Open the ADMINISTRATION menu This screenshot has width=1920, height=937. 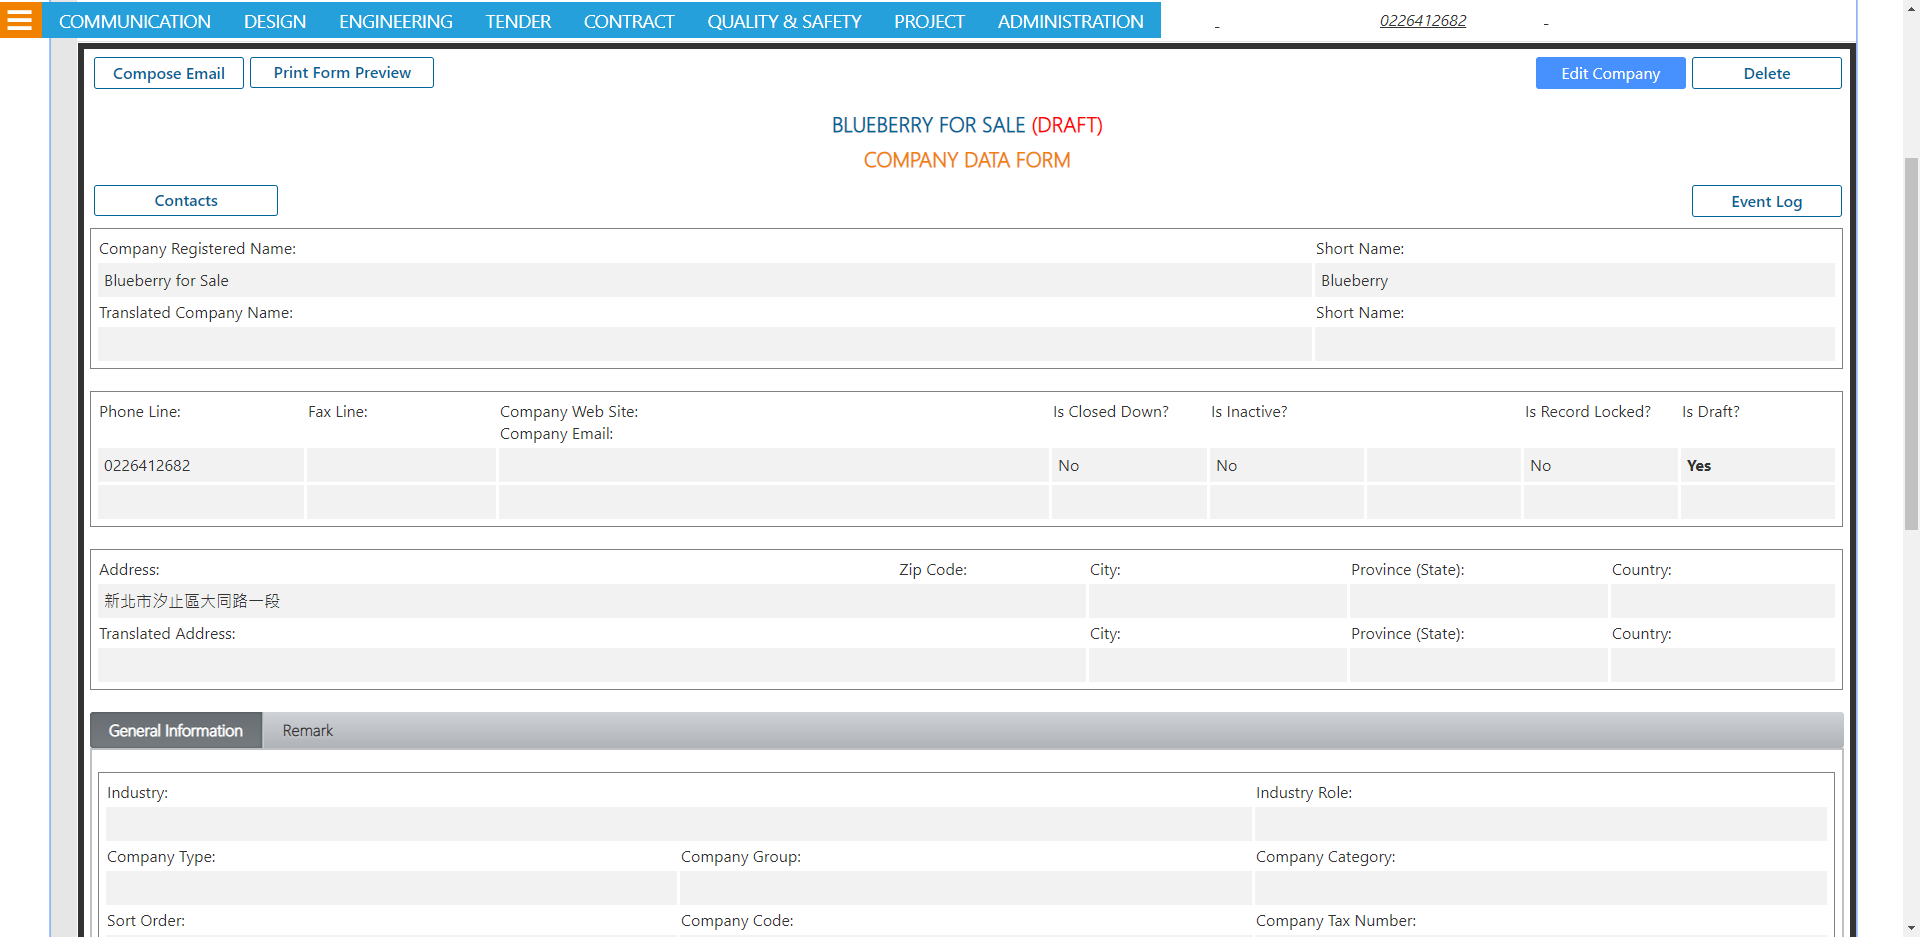point(1070,21)
